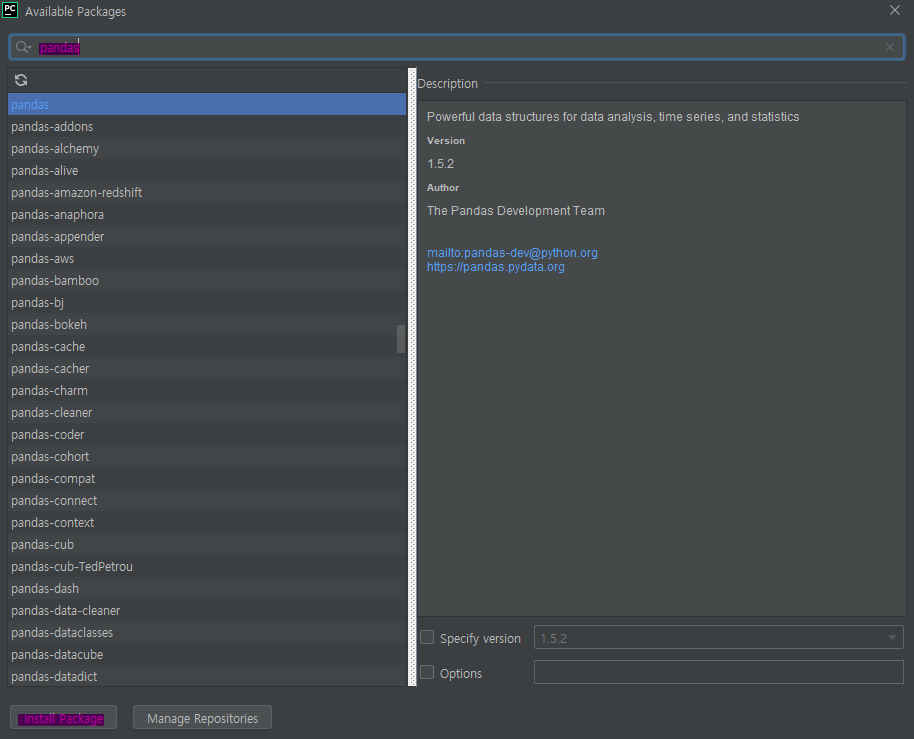
Task: Click the package description summary text
Action: pyautogui.click(x=613, y=117)
